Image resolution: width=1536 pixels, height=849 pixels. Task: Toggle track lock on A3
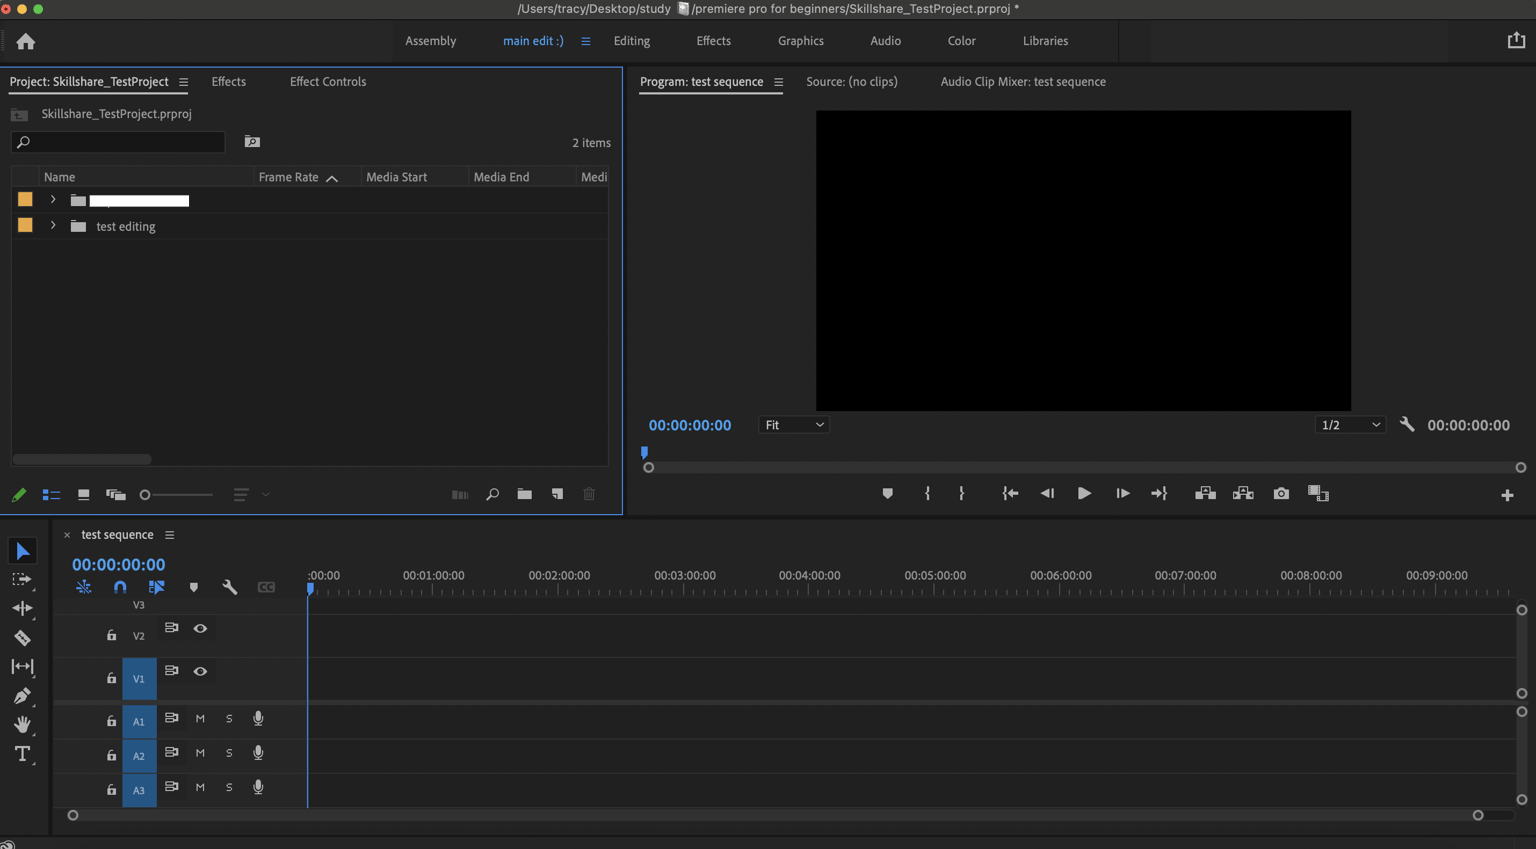111,789
